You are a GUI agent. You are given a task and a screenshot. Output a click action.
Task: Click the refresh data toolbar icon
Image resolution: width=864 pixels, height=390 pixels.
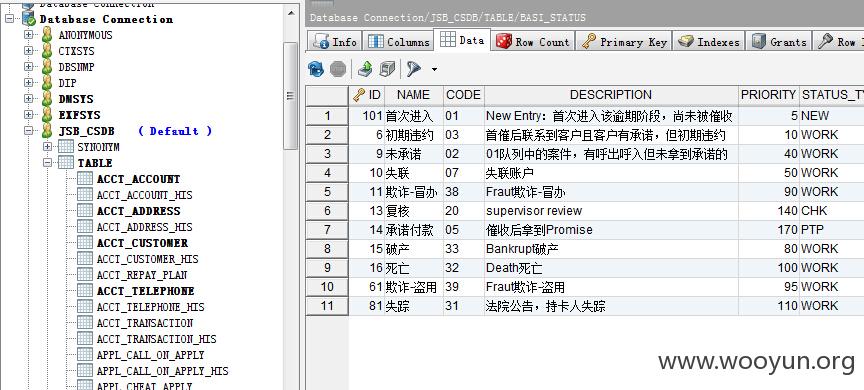[x=316, y=69]
